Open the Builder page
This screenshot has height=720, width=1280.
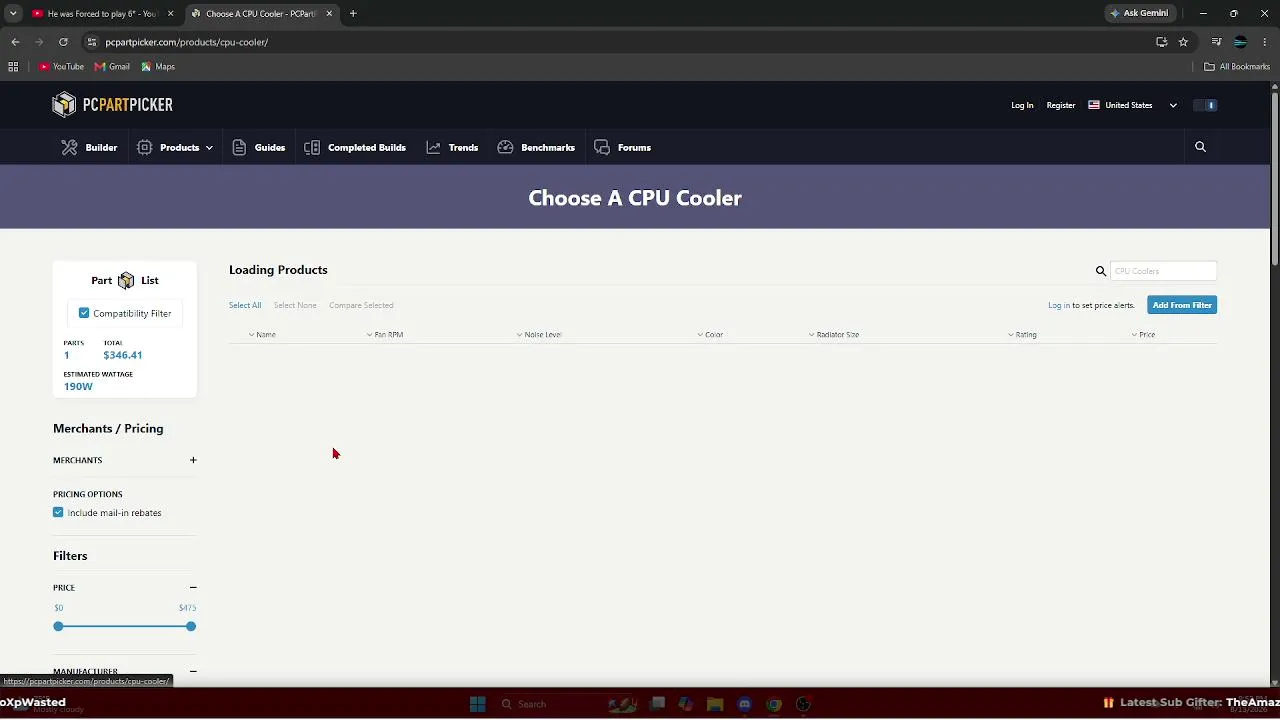coord(89,147)
